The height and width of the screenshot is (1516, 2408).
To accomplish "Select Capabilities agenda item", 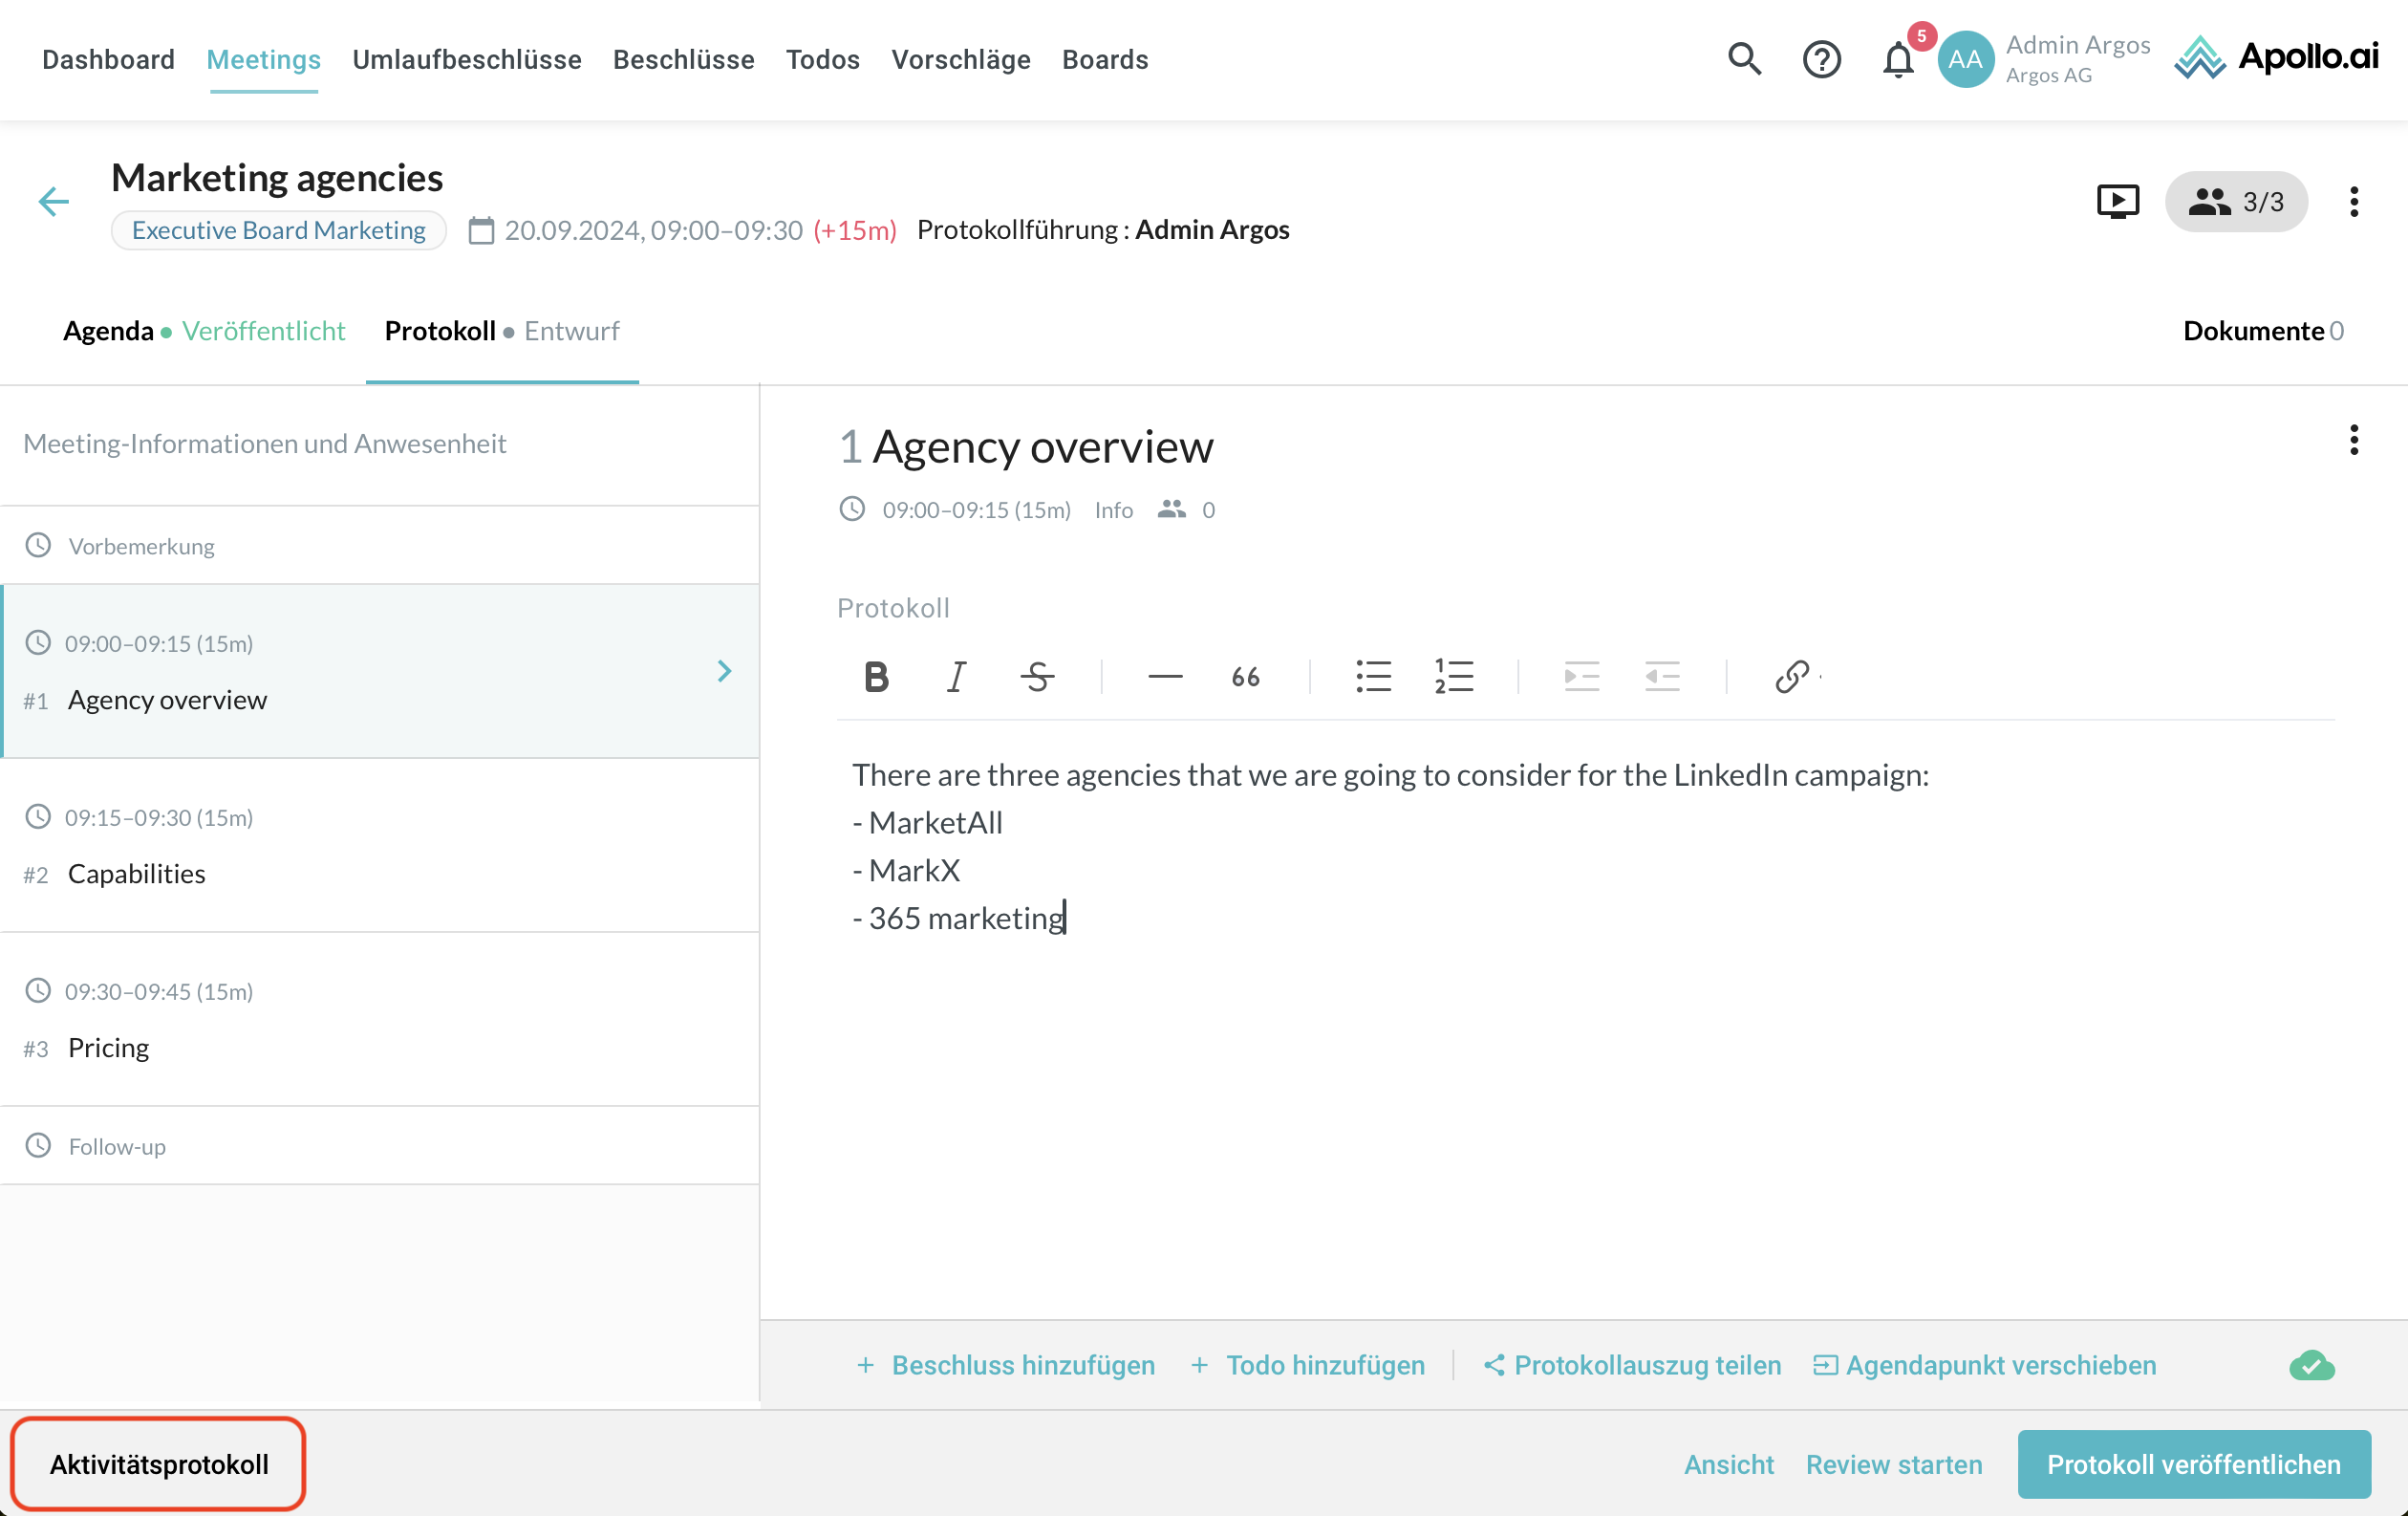I will click(x=137, y=873).
